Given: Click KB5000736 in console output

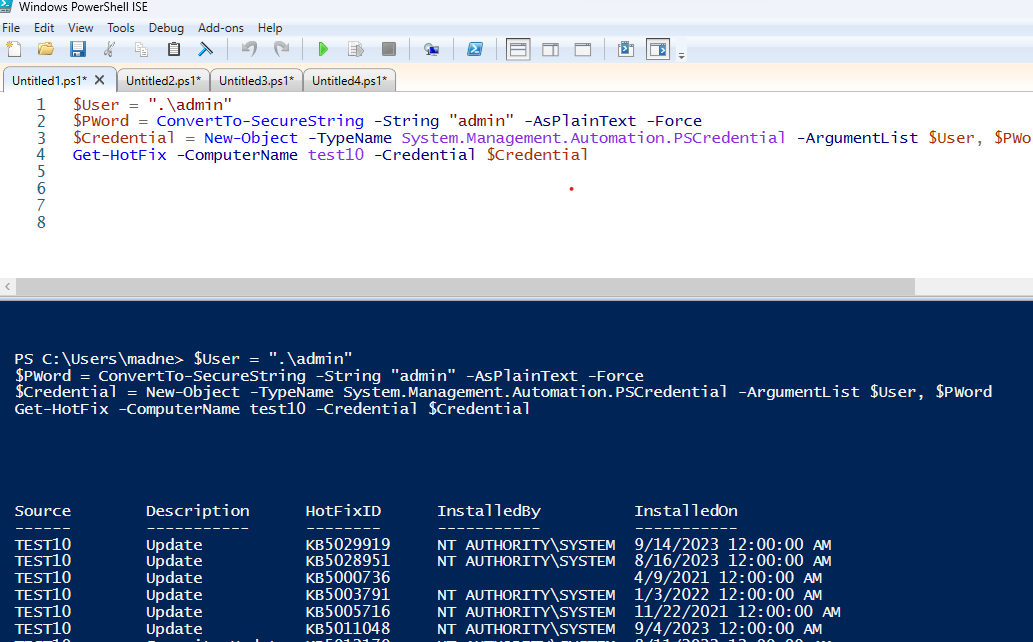Looking at the screenshot, I should click(348, 578).
